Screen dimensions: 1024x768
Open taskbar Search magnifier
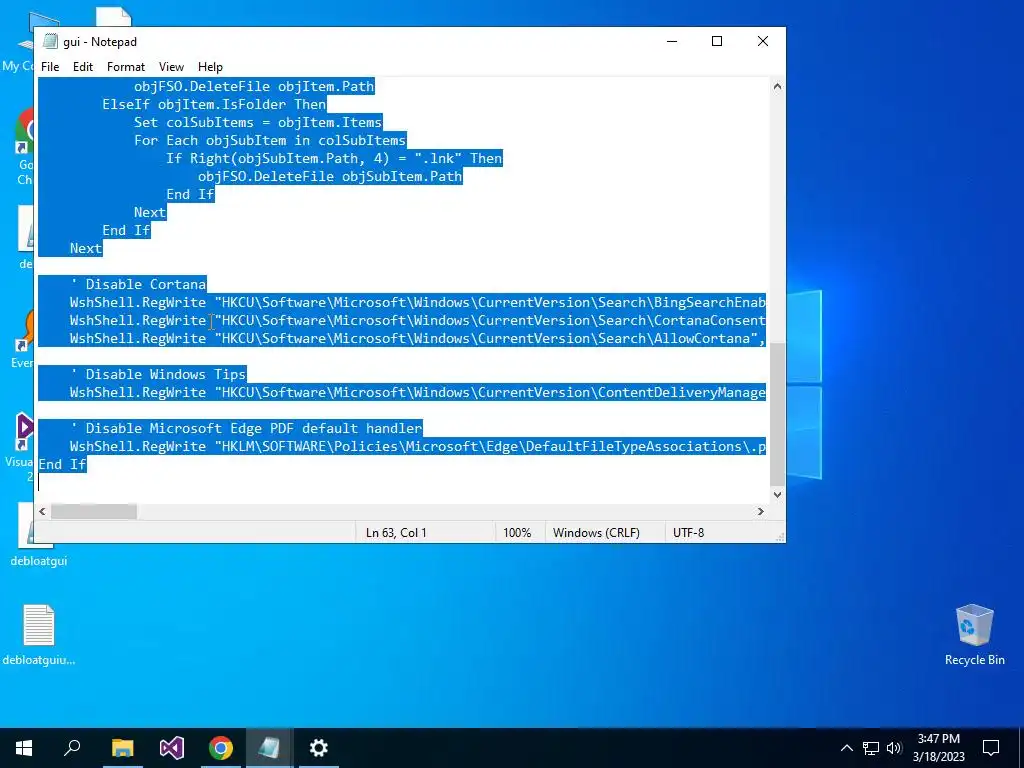tap(72, 748)
